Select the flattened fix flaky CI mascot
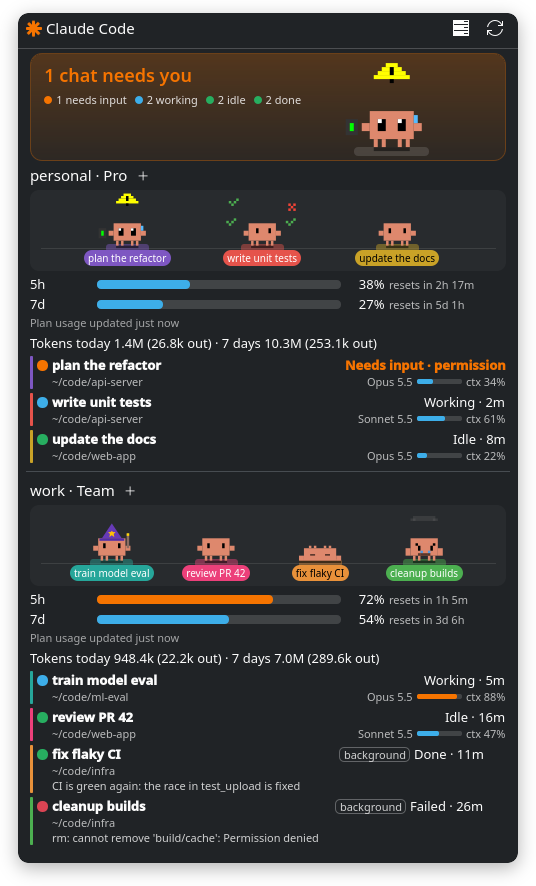 [x=320, y=554]
